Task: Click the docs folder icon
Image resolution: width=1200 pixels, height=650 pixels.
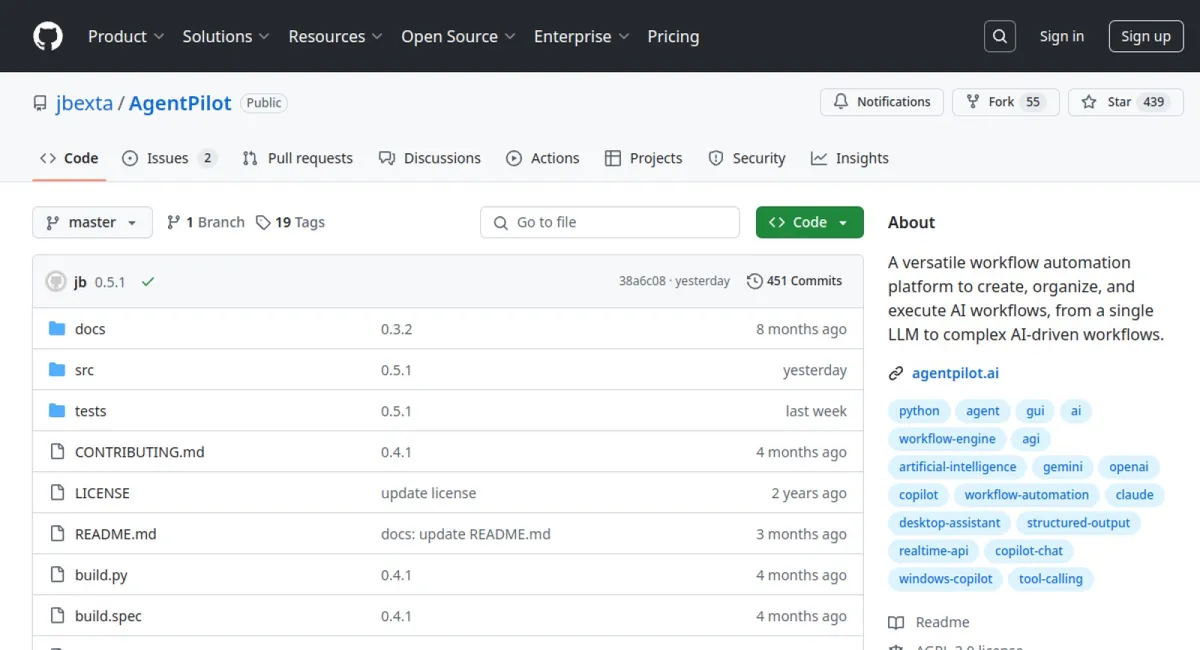Action: 57,329
